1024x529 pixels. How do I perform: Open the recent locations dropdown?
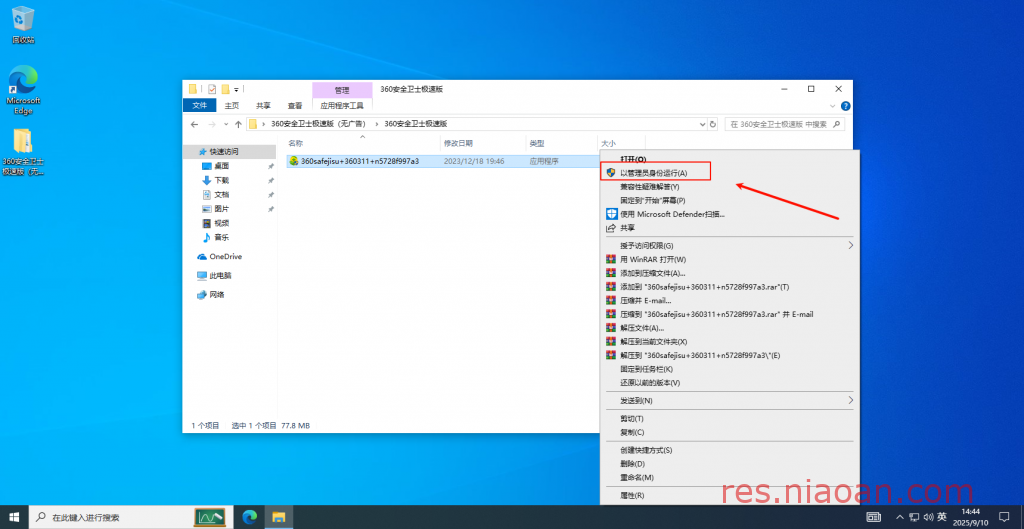(x=227, y=124)
